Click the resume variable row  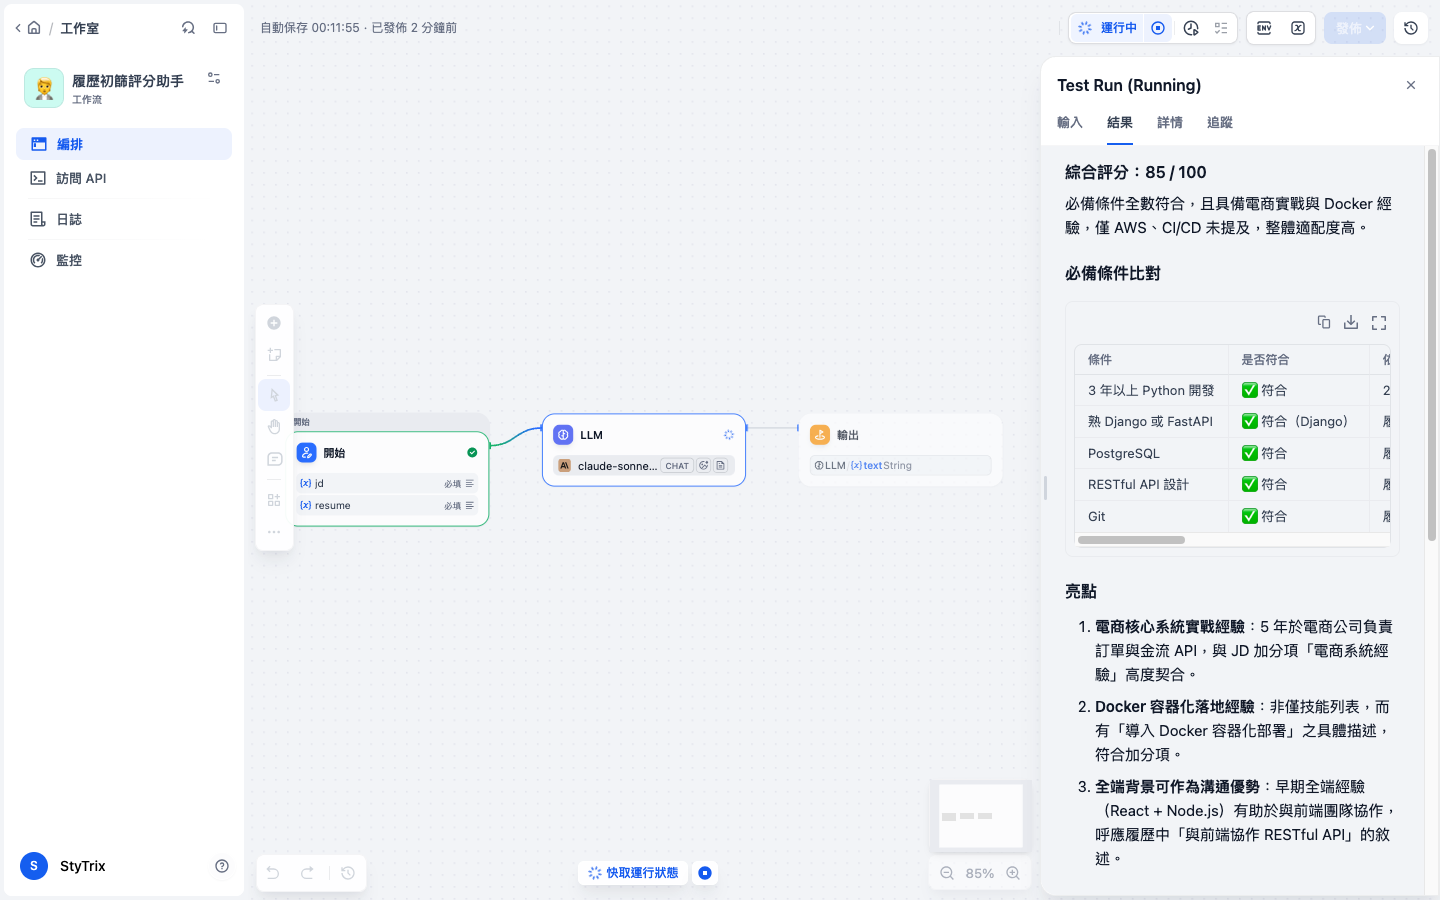387,505
